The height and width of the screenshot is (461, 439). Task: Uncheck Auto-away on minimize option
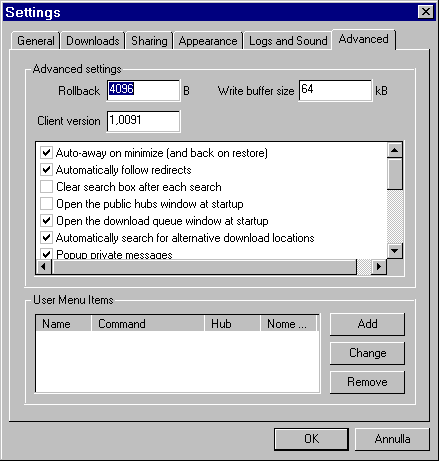tap(46, 153)
